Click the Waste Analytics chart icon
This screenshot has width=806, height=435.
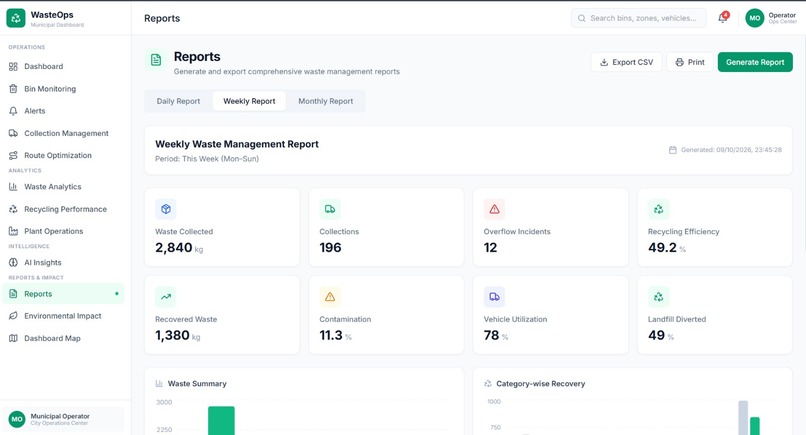click(x=13, y=187)
